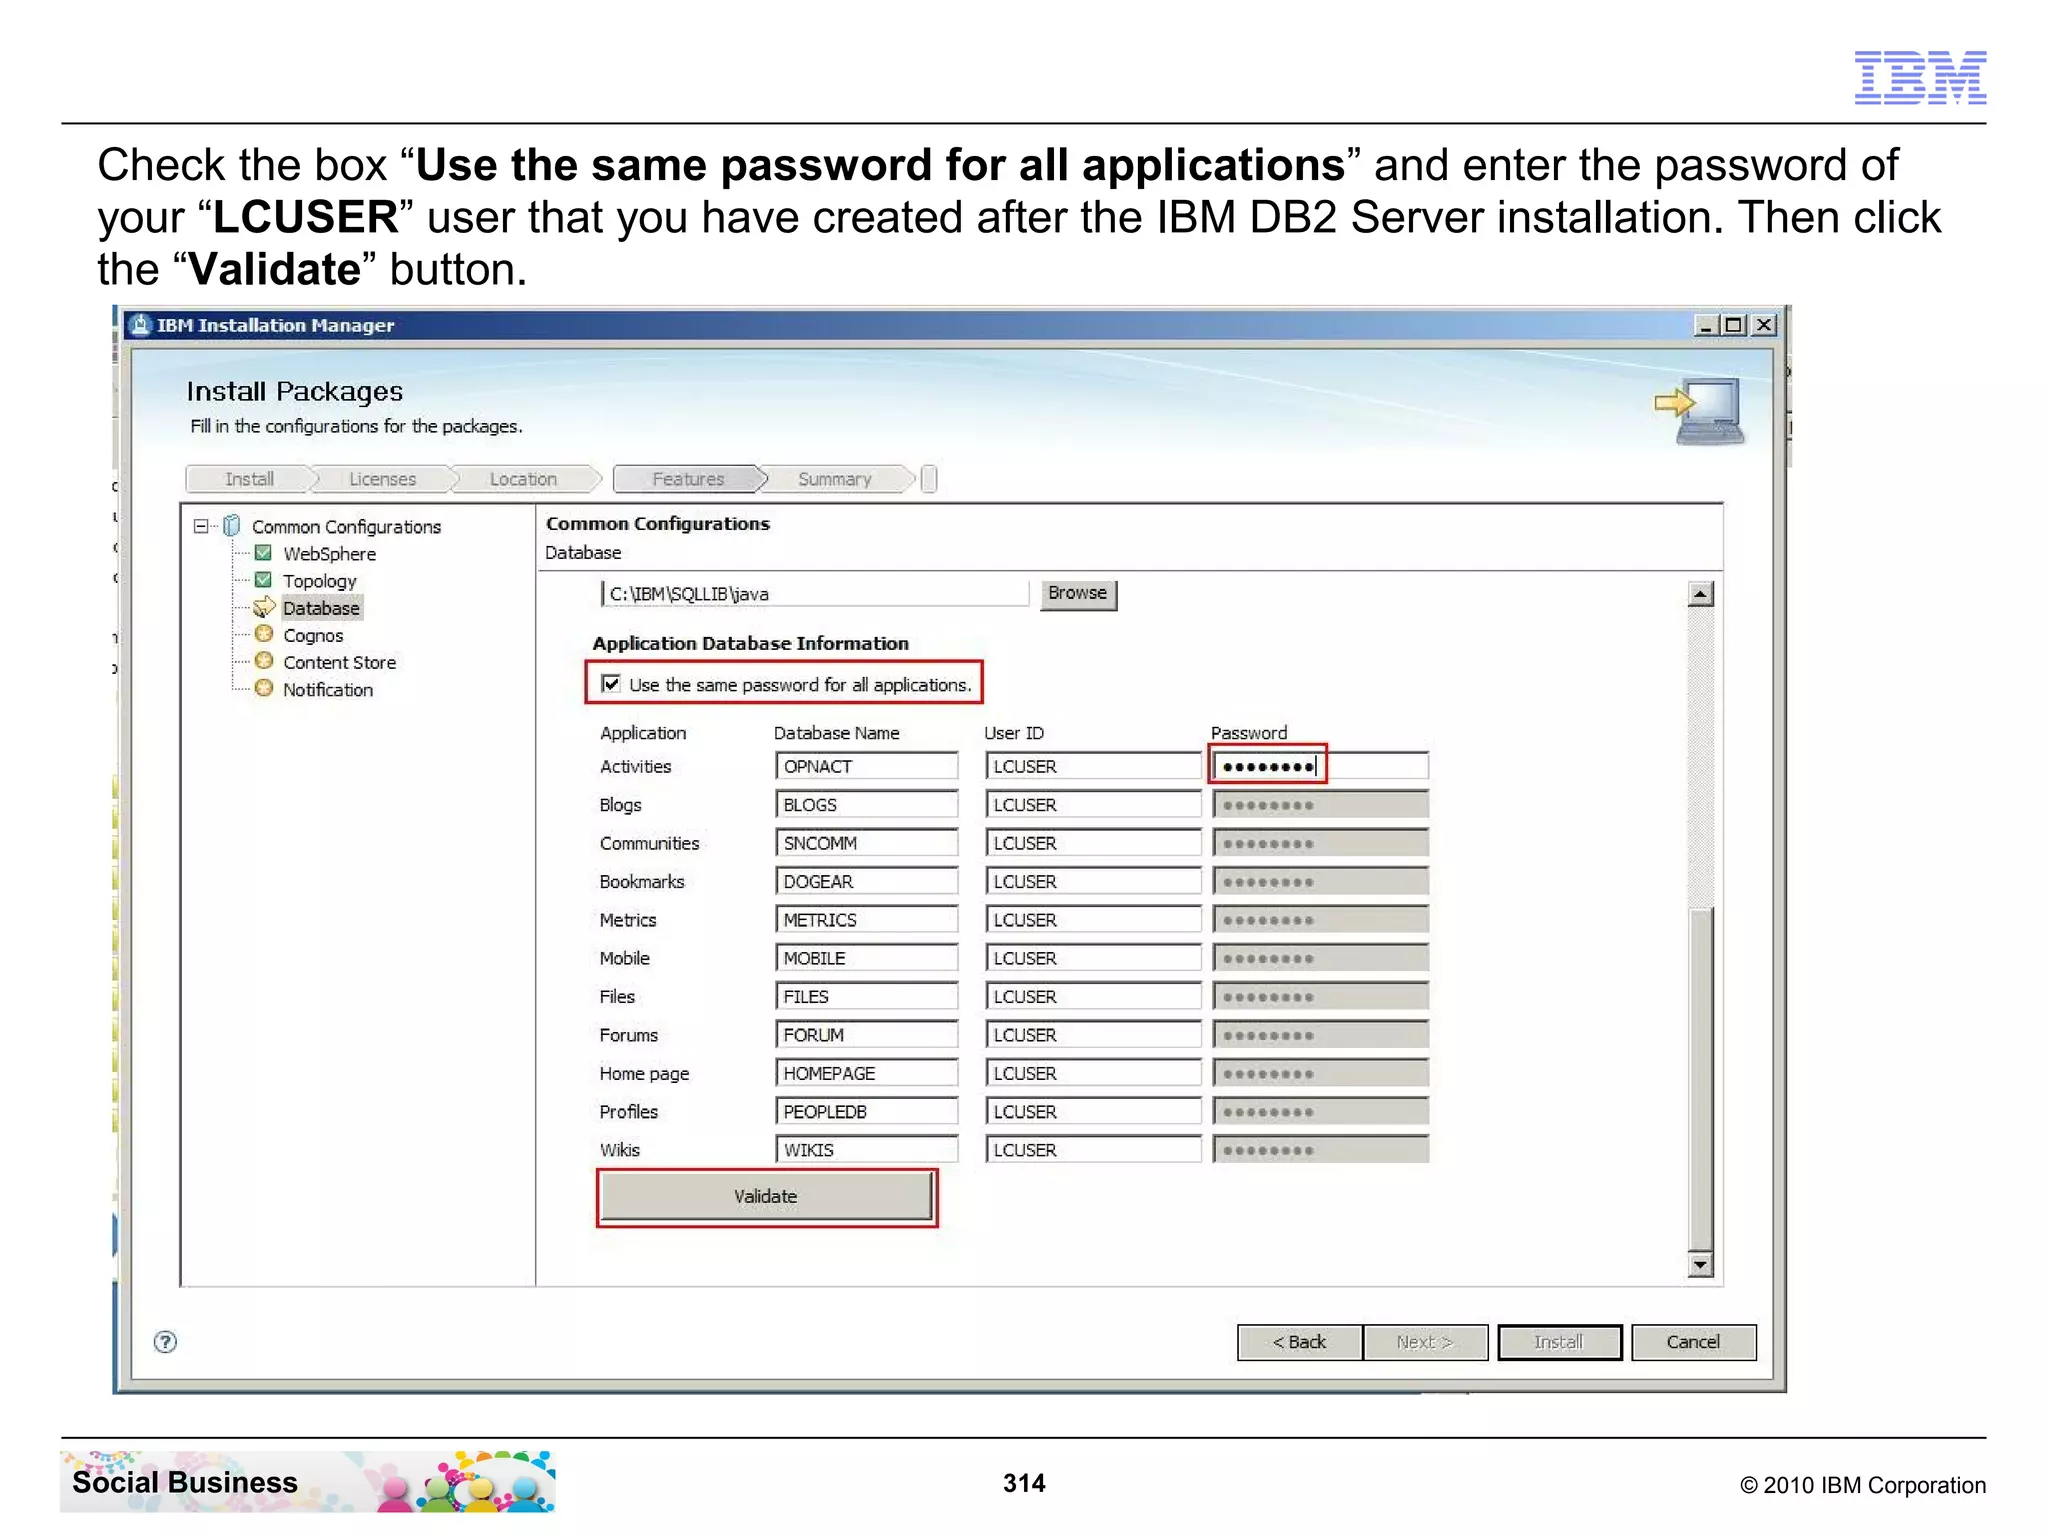Click the Common Configurations package icon
This screenshot has width=2048, height=1536.
[x=232, y=525]
